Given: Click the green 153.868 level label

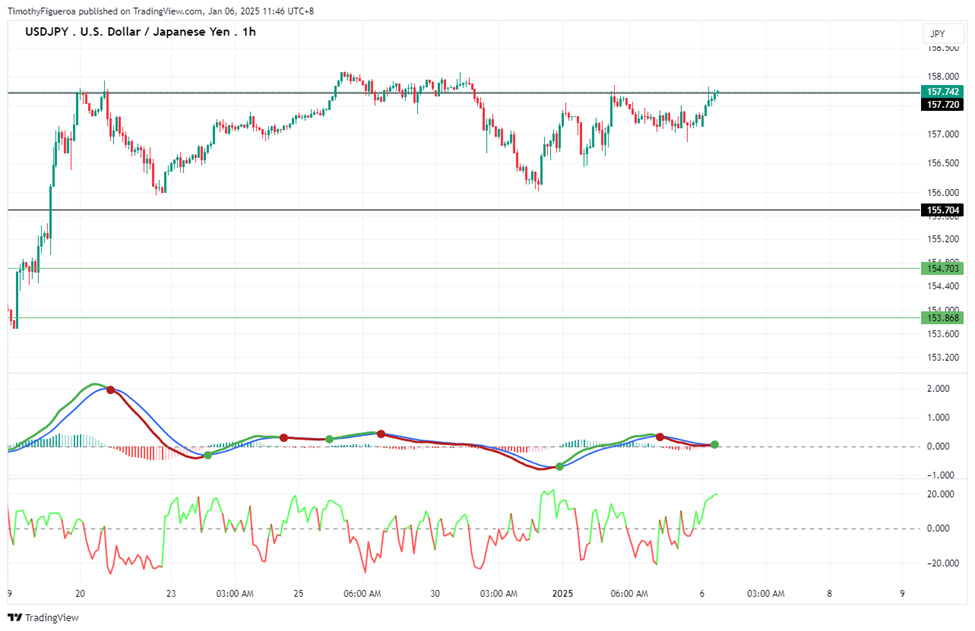Looking at the screenshot, I should tap(943, 318).
